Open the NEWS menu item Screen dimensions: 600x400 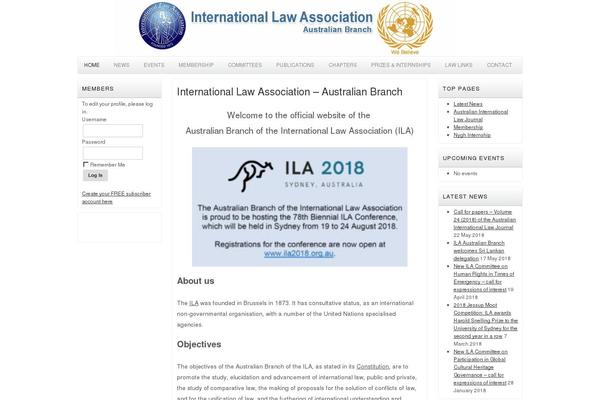(121, 65)
